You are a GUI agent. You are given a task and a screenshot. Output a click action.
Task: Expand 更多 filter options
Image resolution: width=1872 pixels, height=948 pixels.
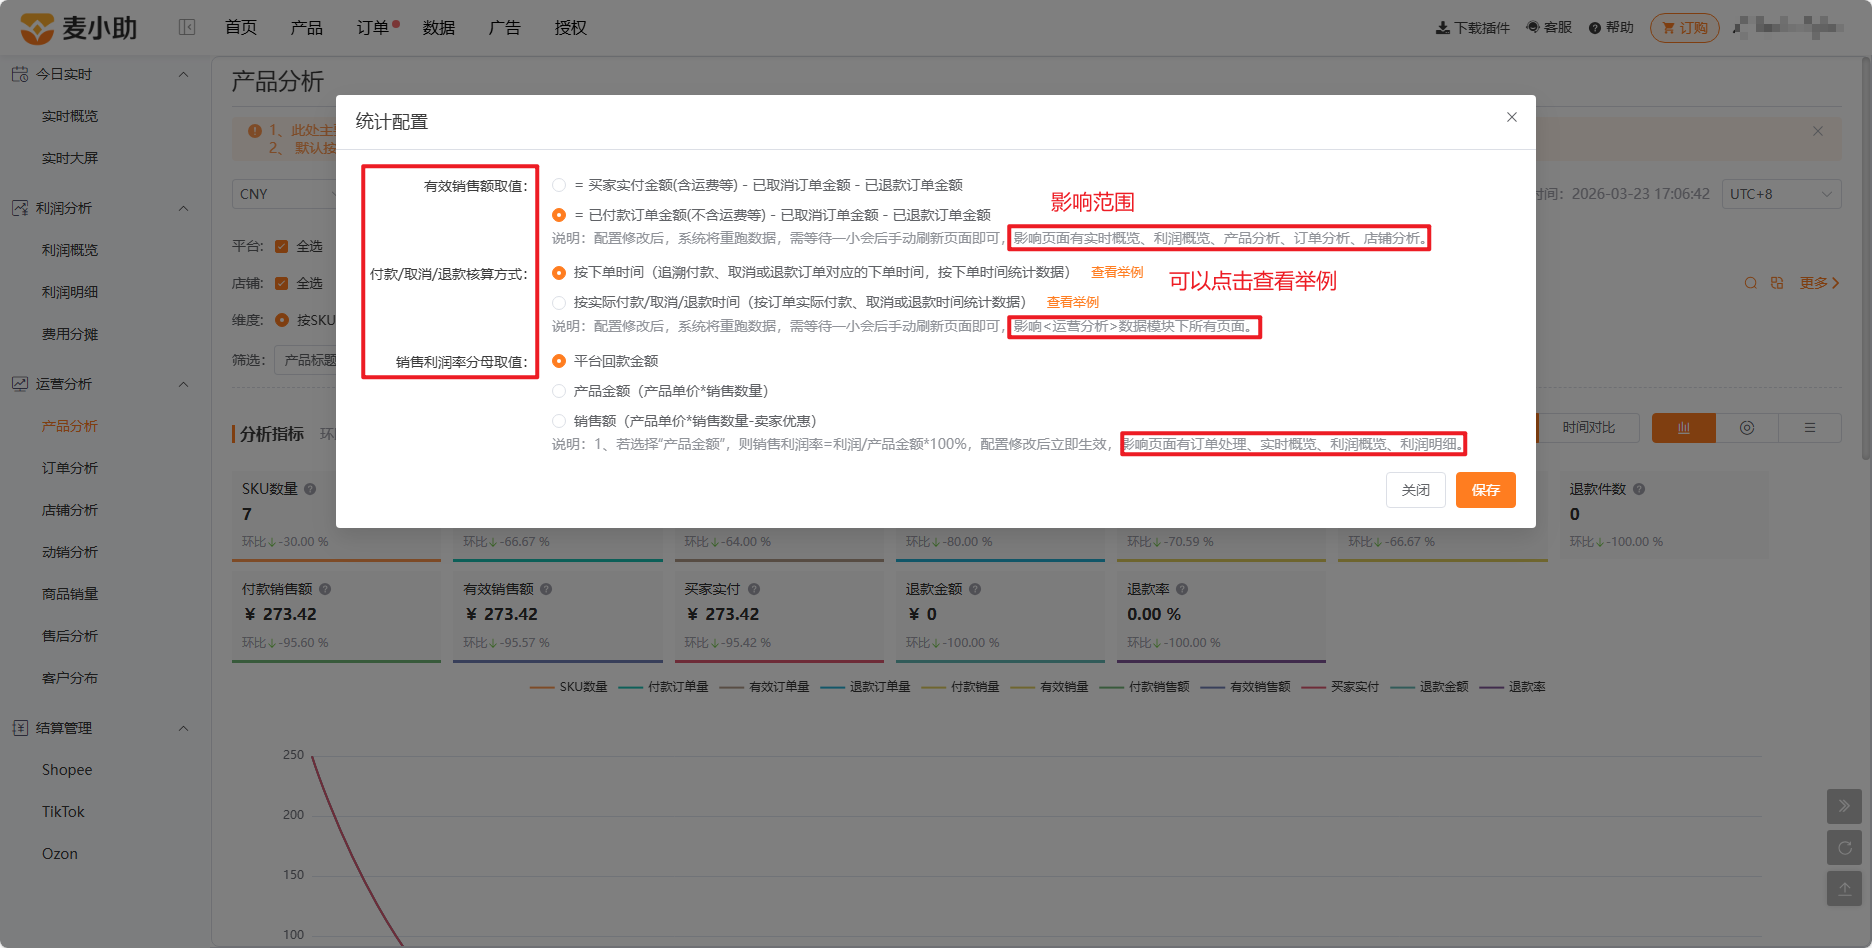1820,283
